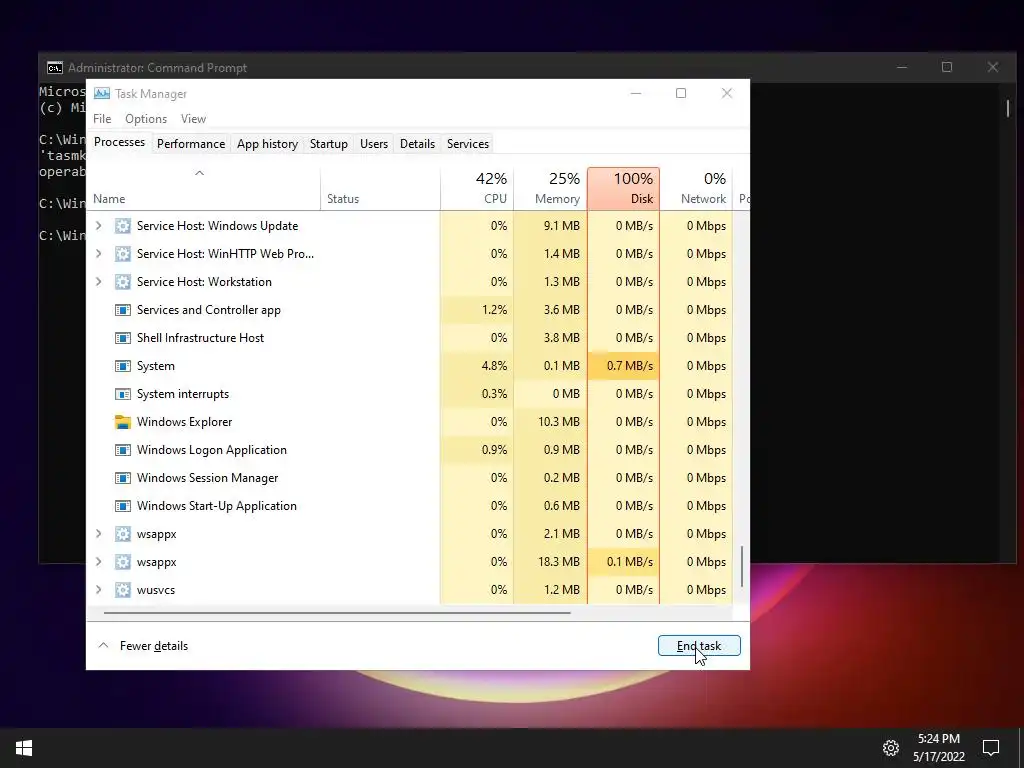1024x768 pixels.
Task: Switch to the Services tab
Action: point(468,144)
